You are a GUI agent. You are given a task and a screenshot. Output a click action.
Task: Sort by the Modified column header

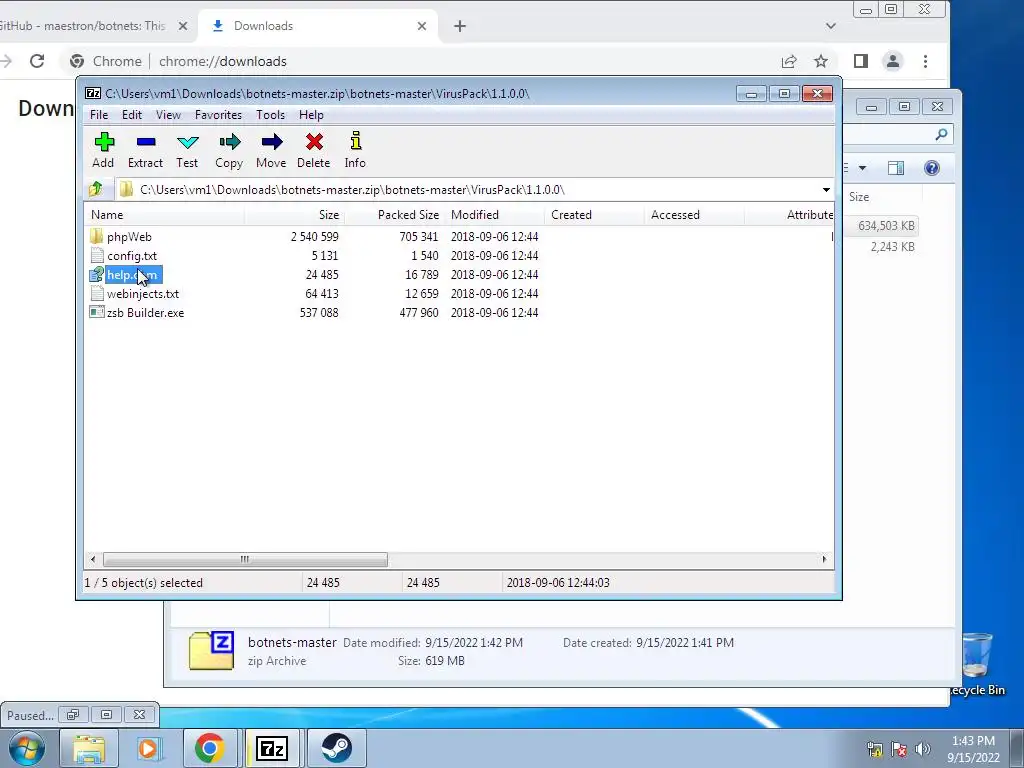tap(494, 215)
